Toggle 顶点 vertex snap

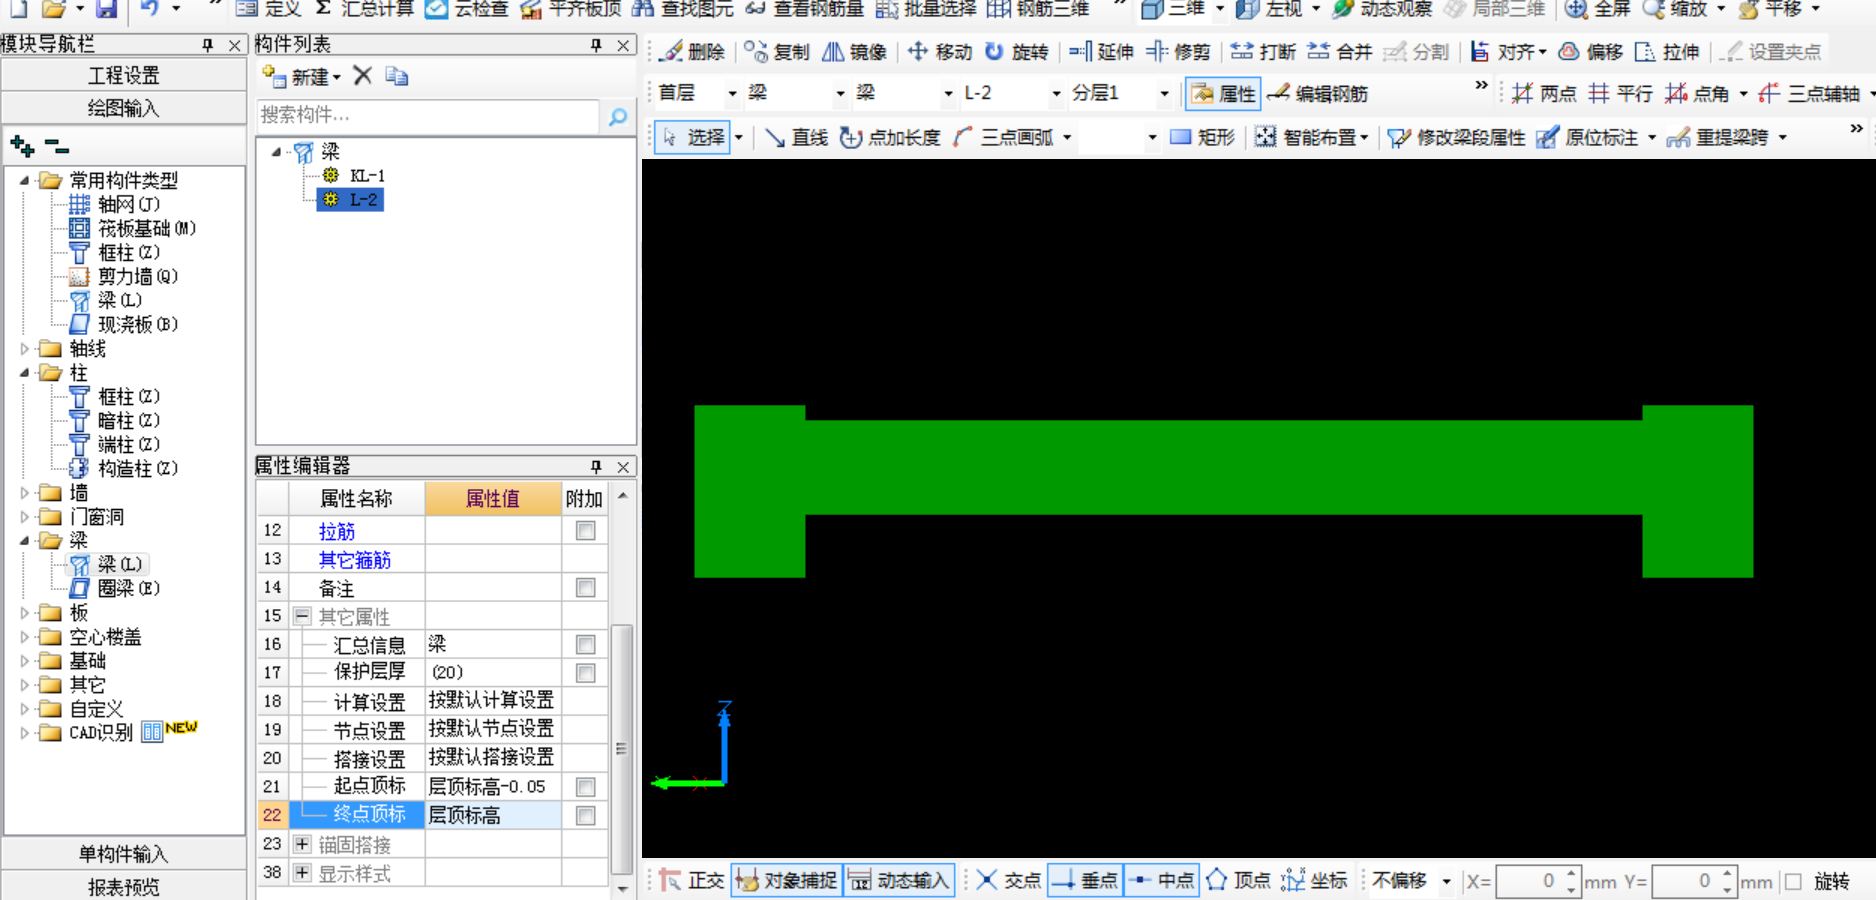(x=1238, y=881)
